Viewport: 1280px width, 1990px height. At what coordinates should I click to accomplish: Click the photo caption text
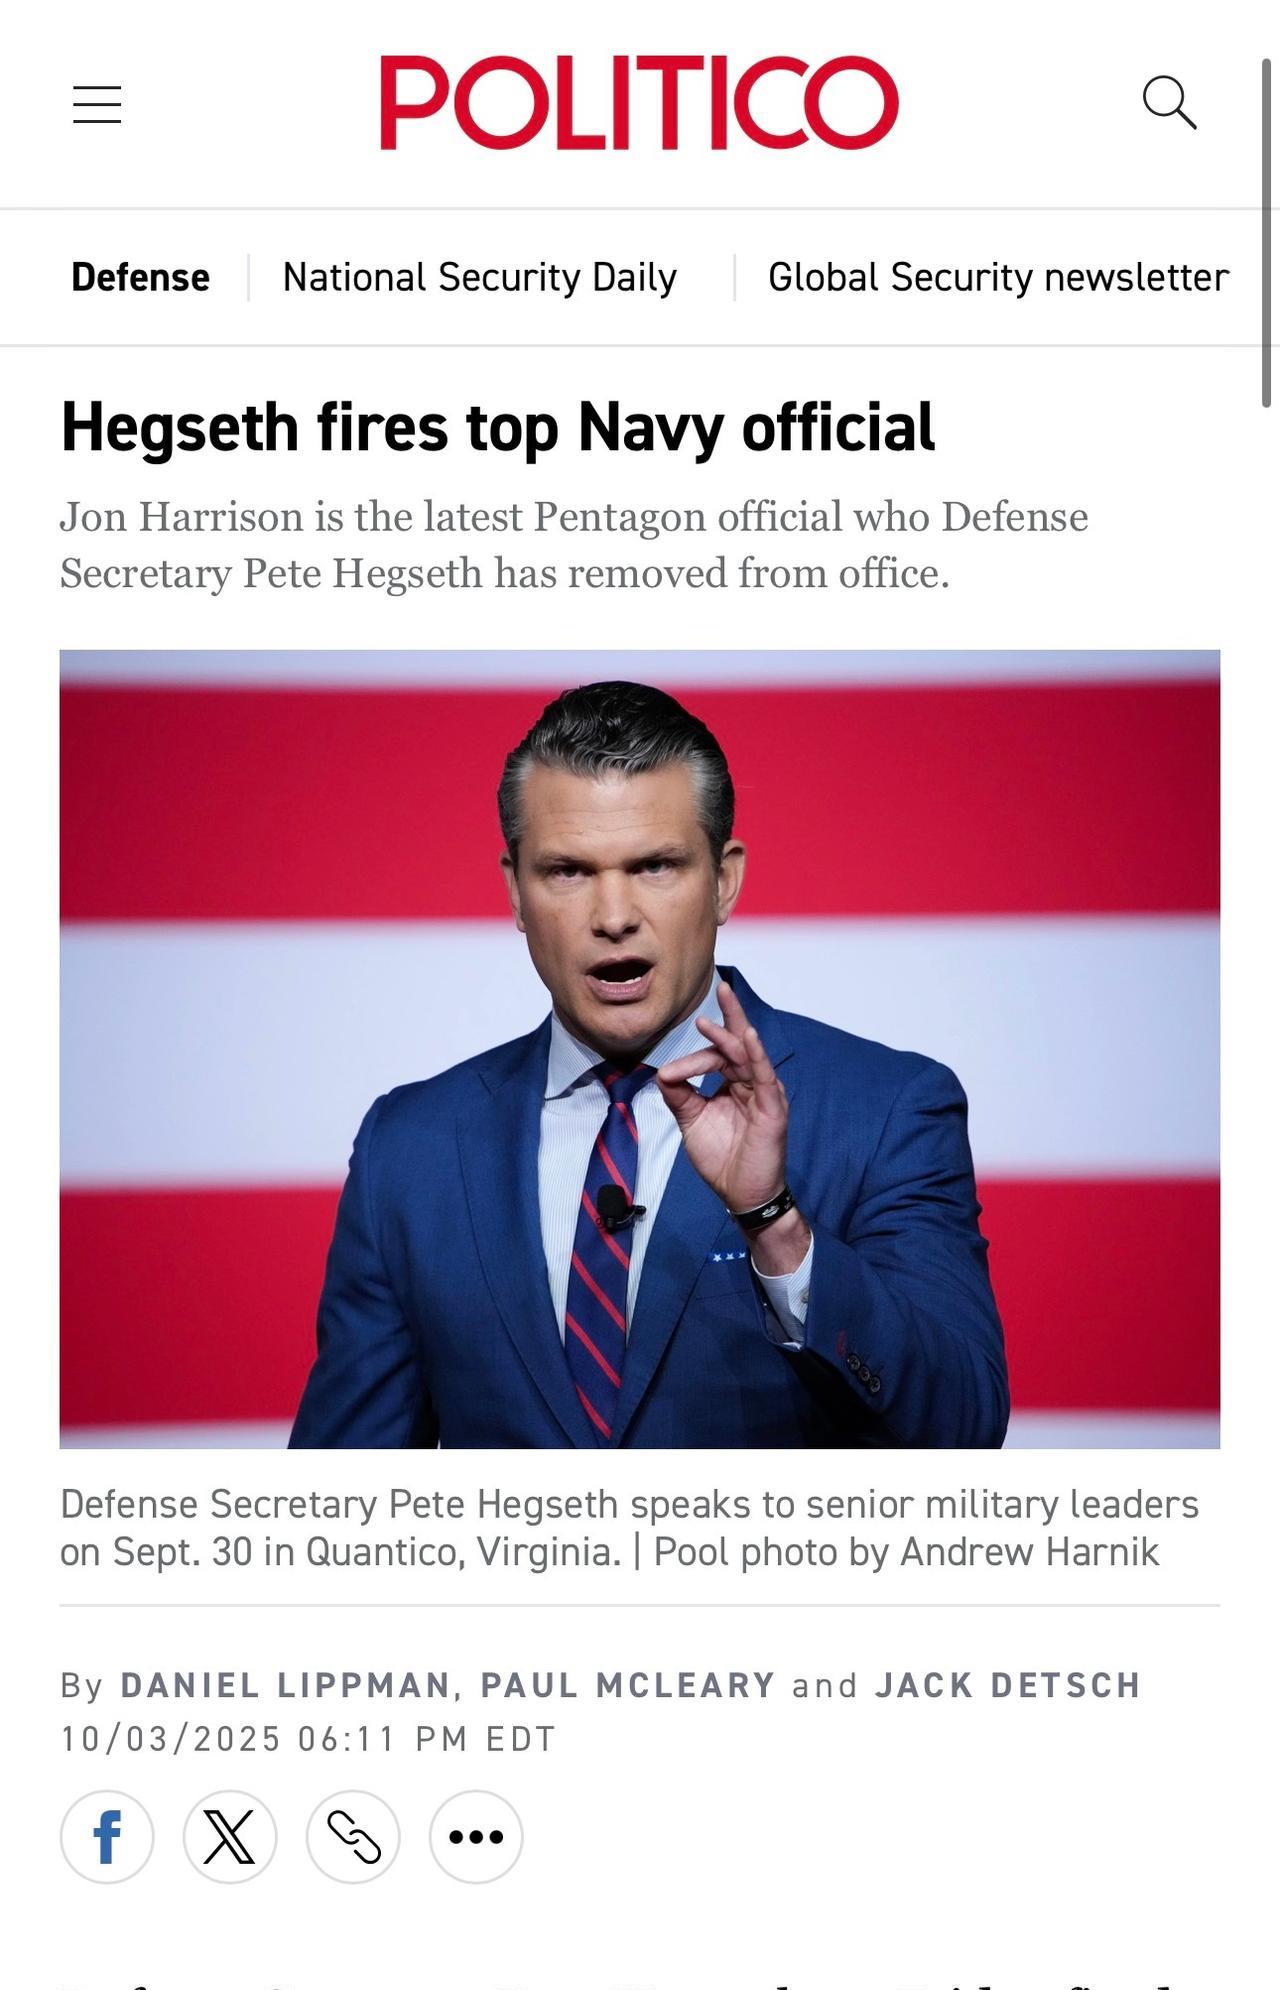point(629,1528)
